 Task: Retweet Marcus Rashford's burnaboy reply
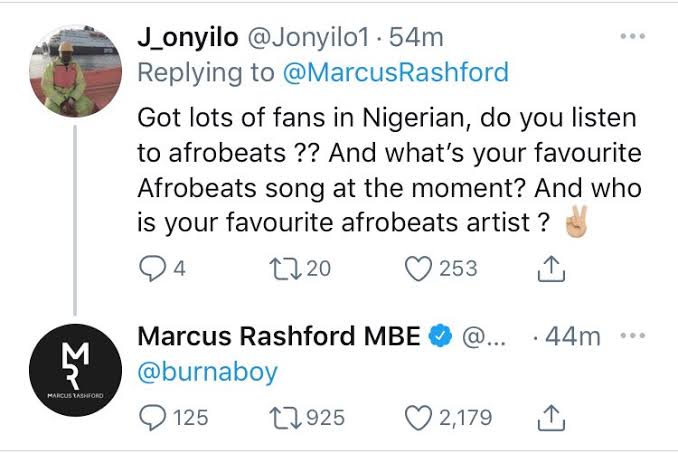click(285, 416)
